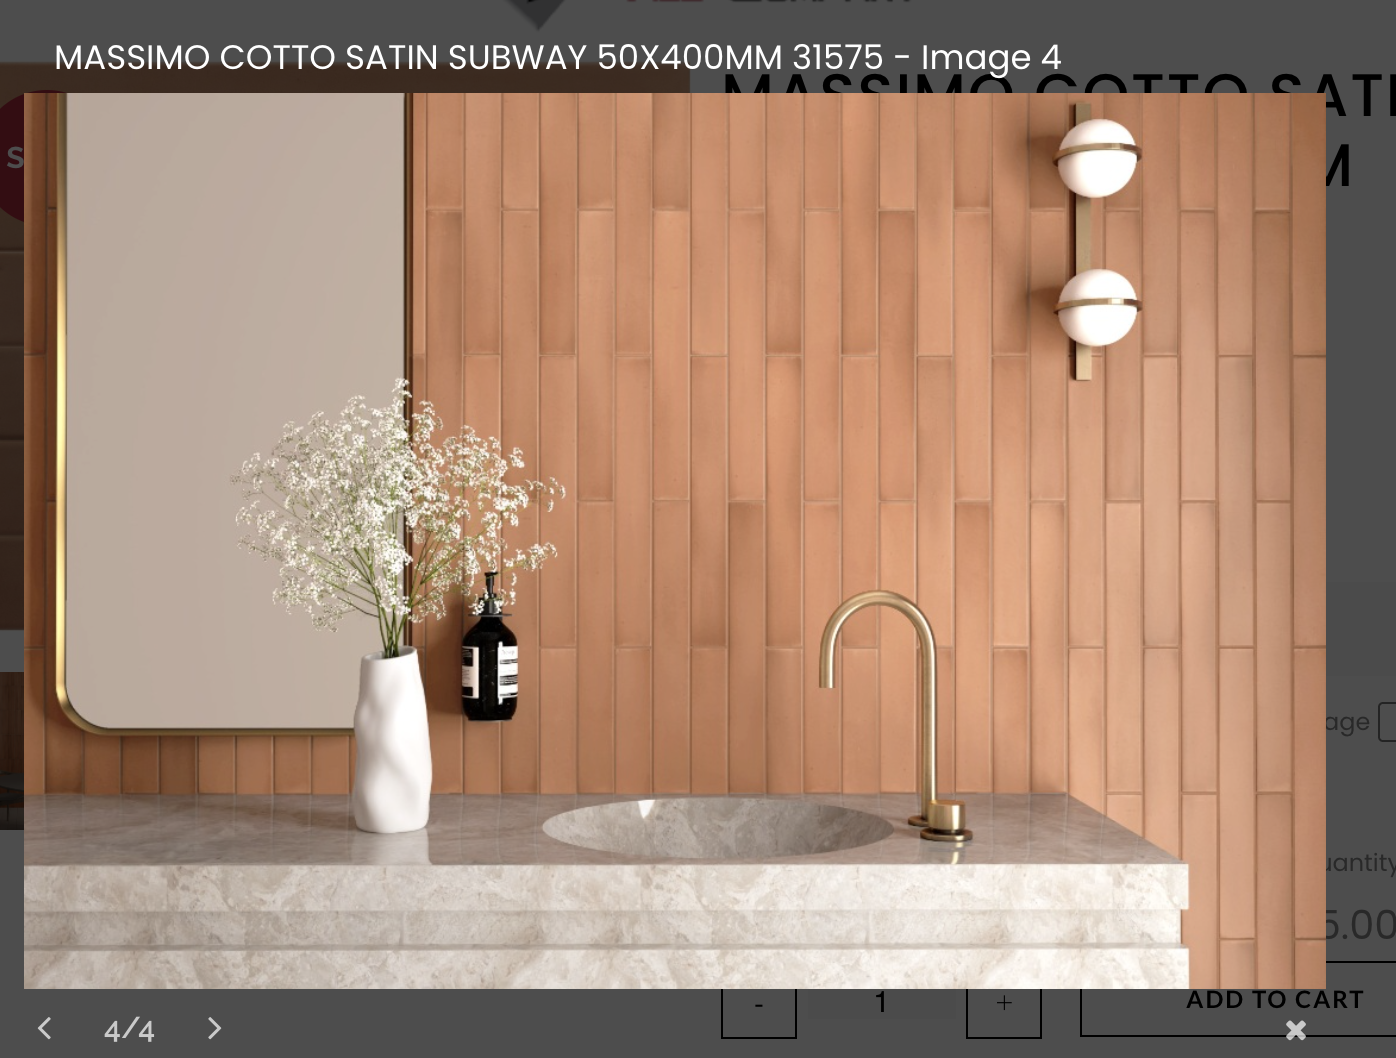Go to the previous lightbox image

[x=45, y=1028]
